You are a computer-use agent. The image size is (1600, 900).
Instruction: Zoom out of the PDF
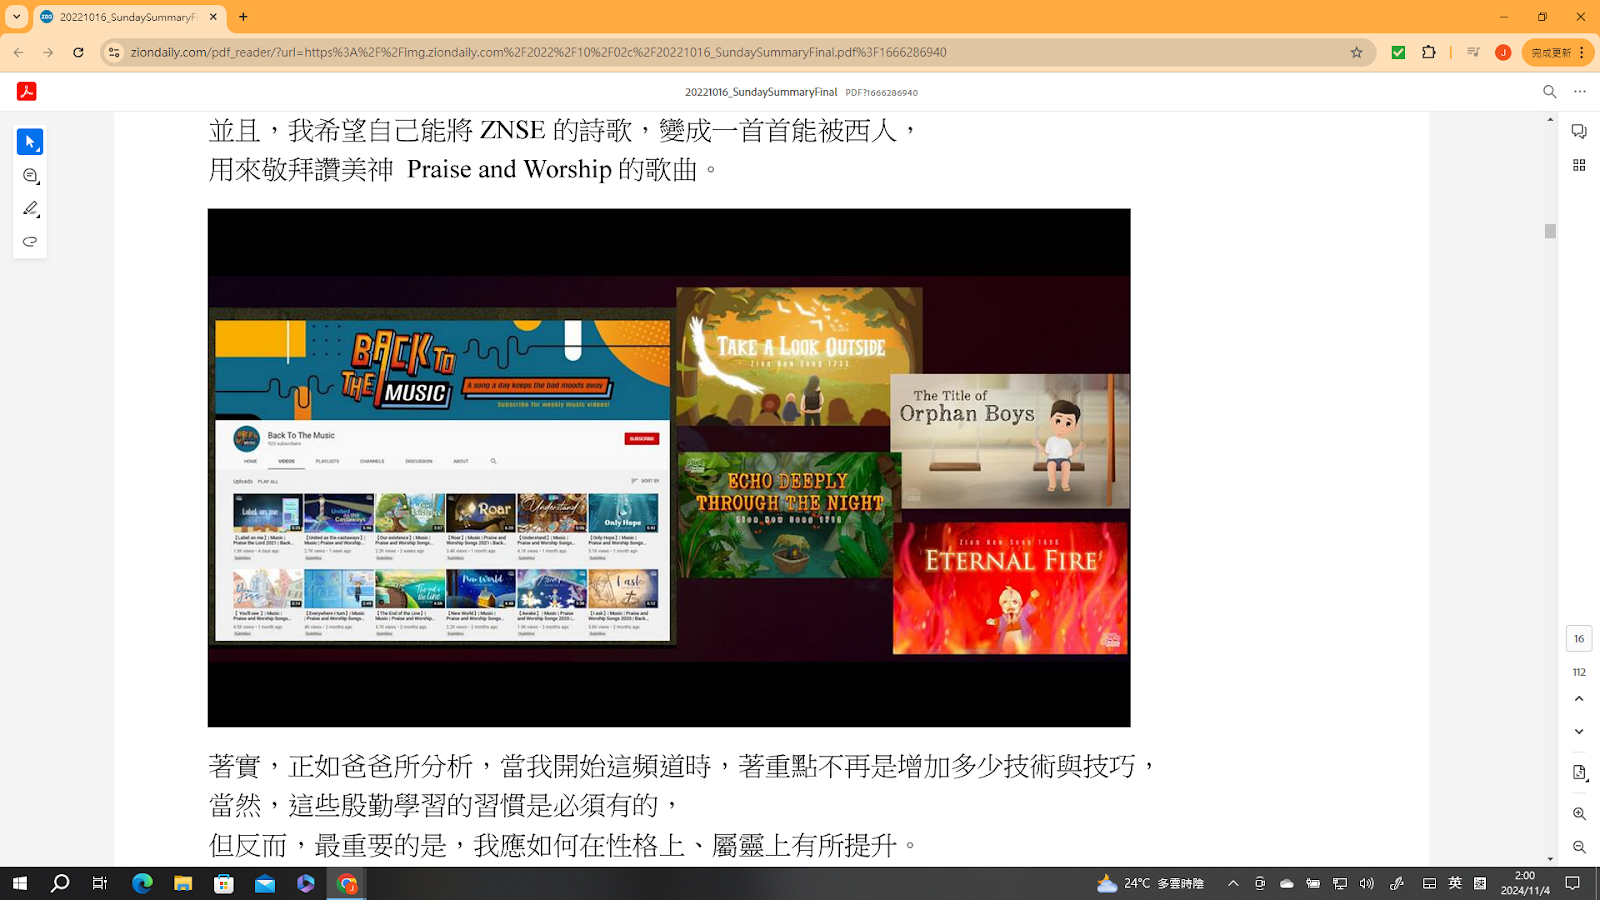click(x=1579, y=847)
